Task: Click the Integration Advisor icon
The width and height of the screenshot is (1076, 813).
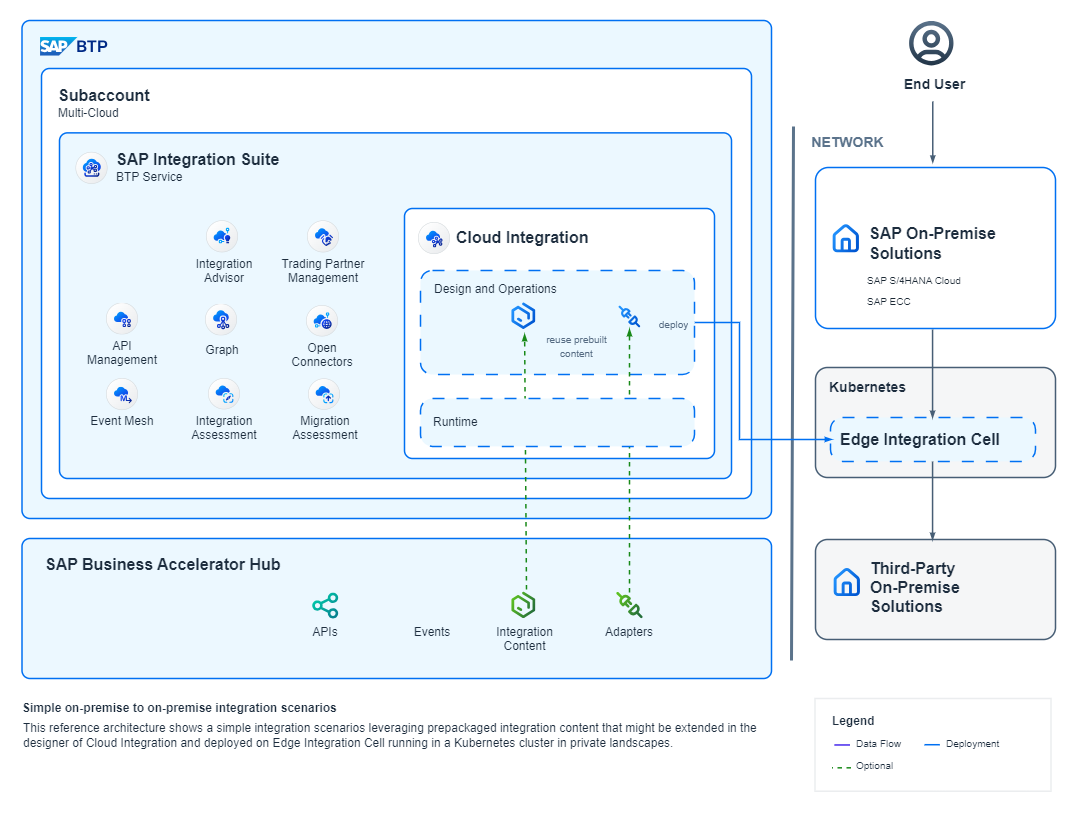Action: pyautogui.click(x=222, y=237)
